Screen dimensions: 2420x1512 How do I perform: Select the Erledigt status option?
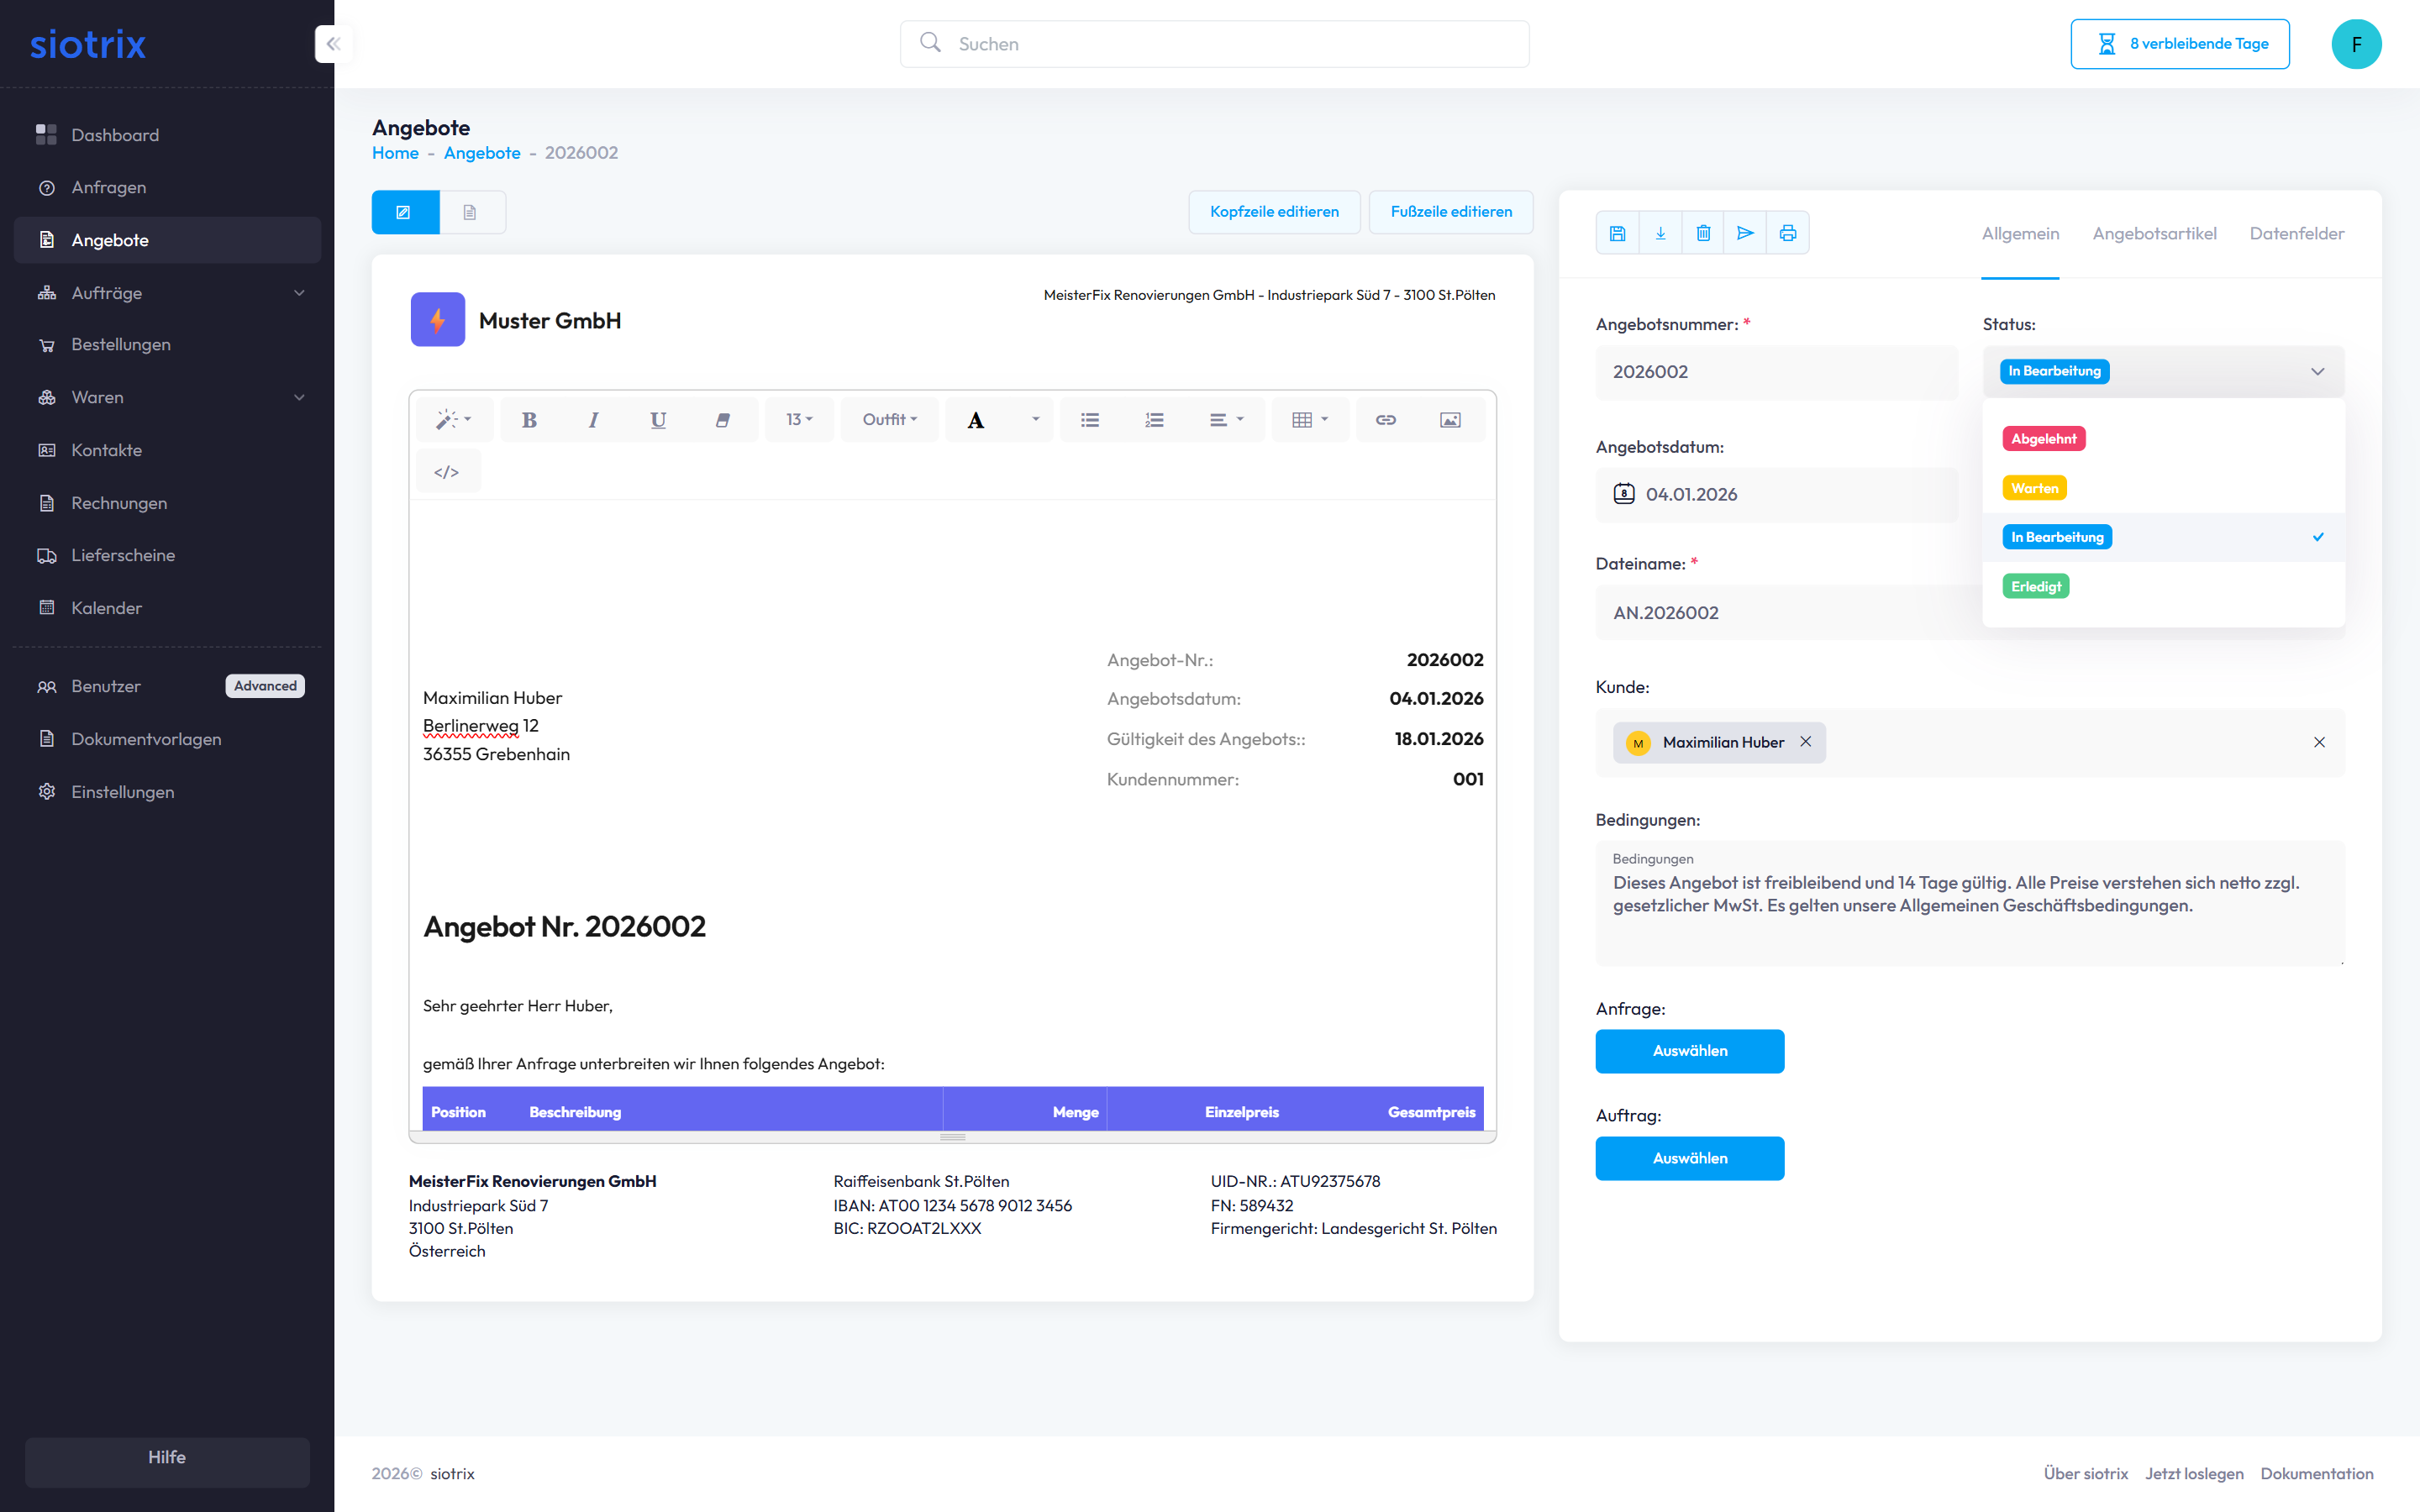click(x=2035, y=587)
